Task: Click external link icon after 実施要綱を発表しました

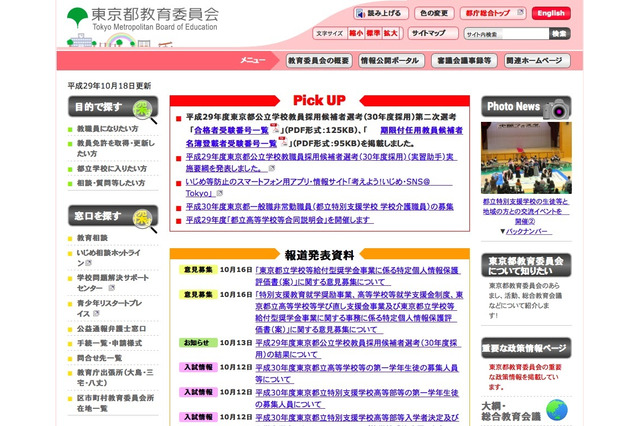Action: tap(272, 168)
